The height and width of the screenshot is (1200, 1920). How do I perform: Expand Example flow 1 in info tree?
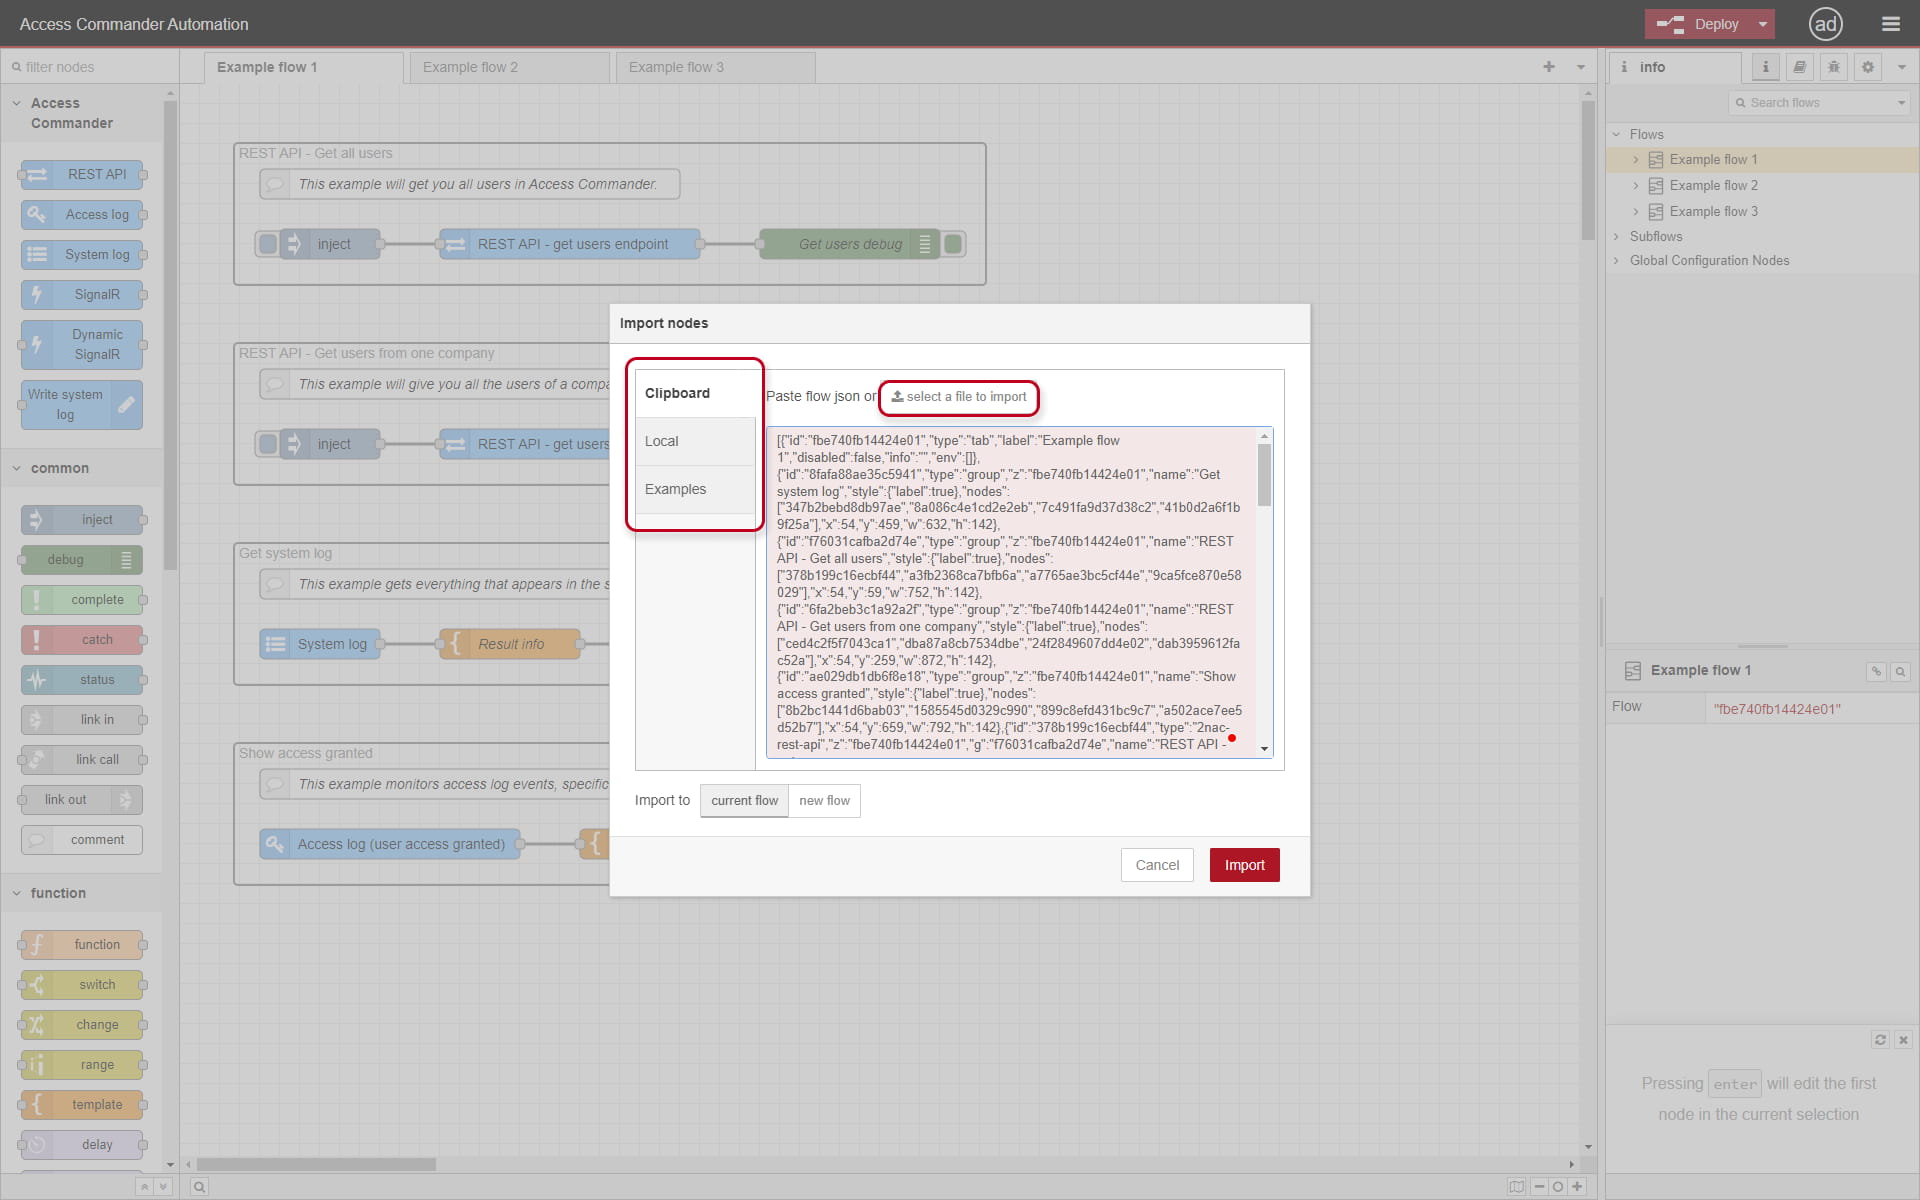click(1636, 160)
